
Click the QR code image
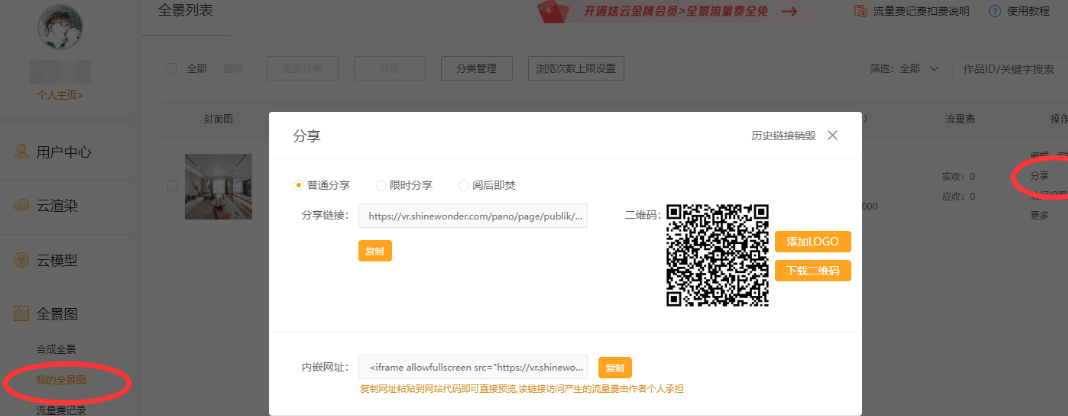(717, 255)
